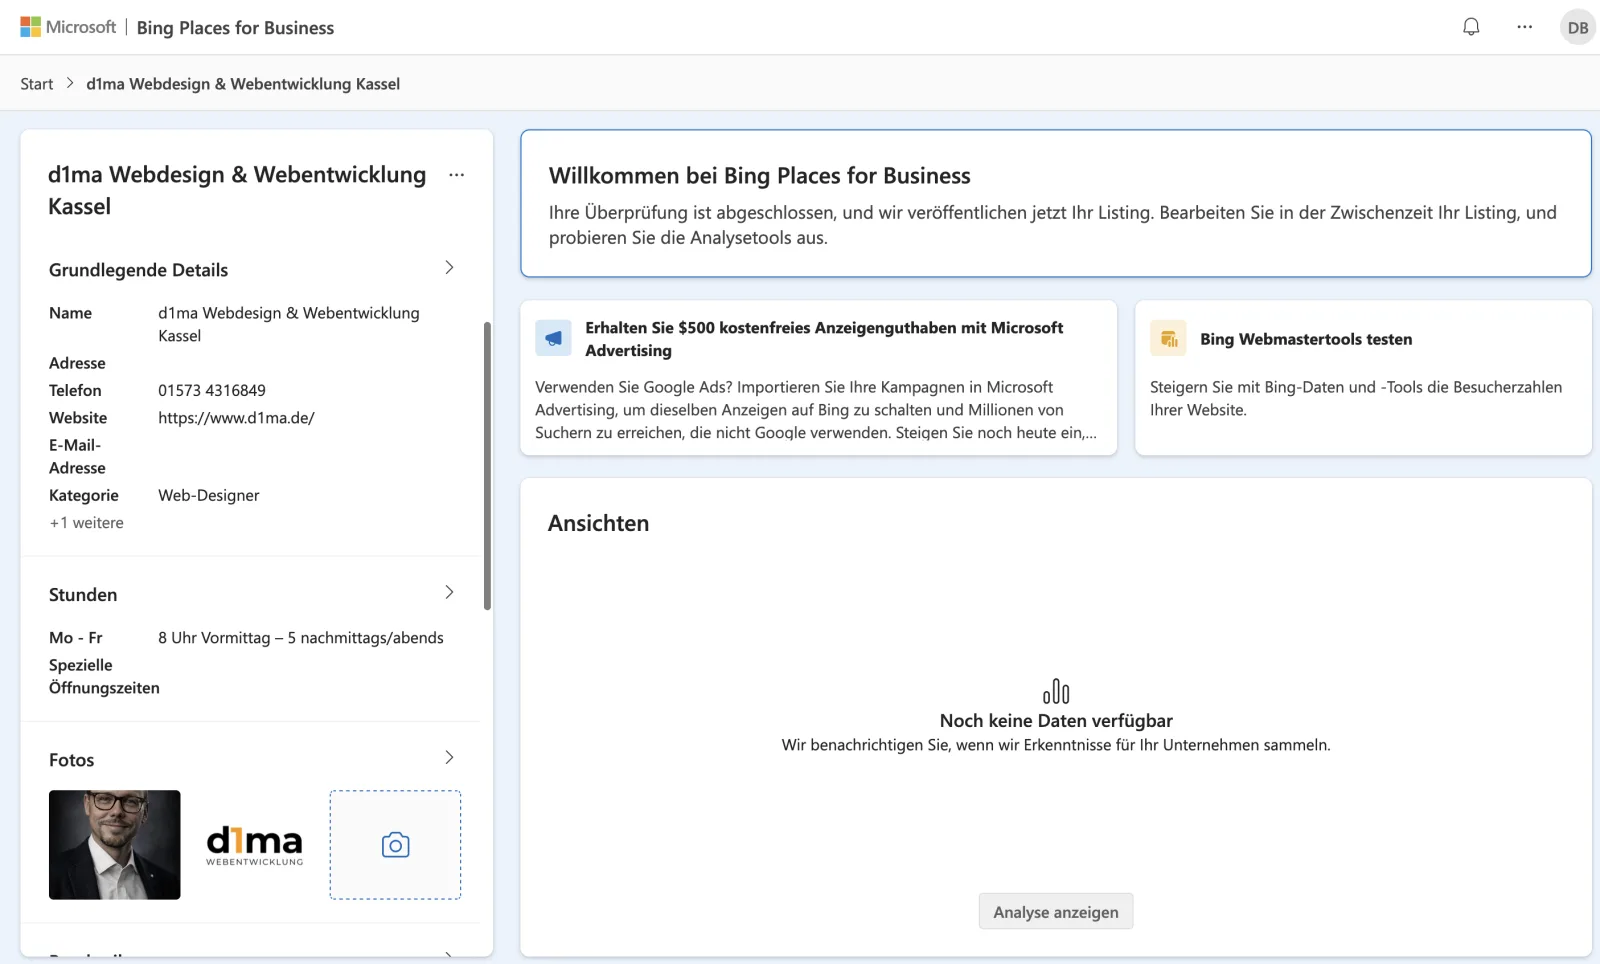
Task: Click the megaphone advertising icon
Action: click(x=553, y=338)
